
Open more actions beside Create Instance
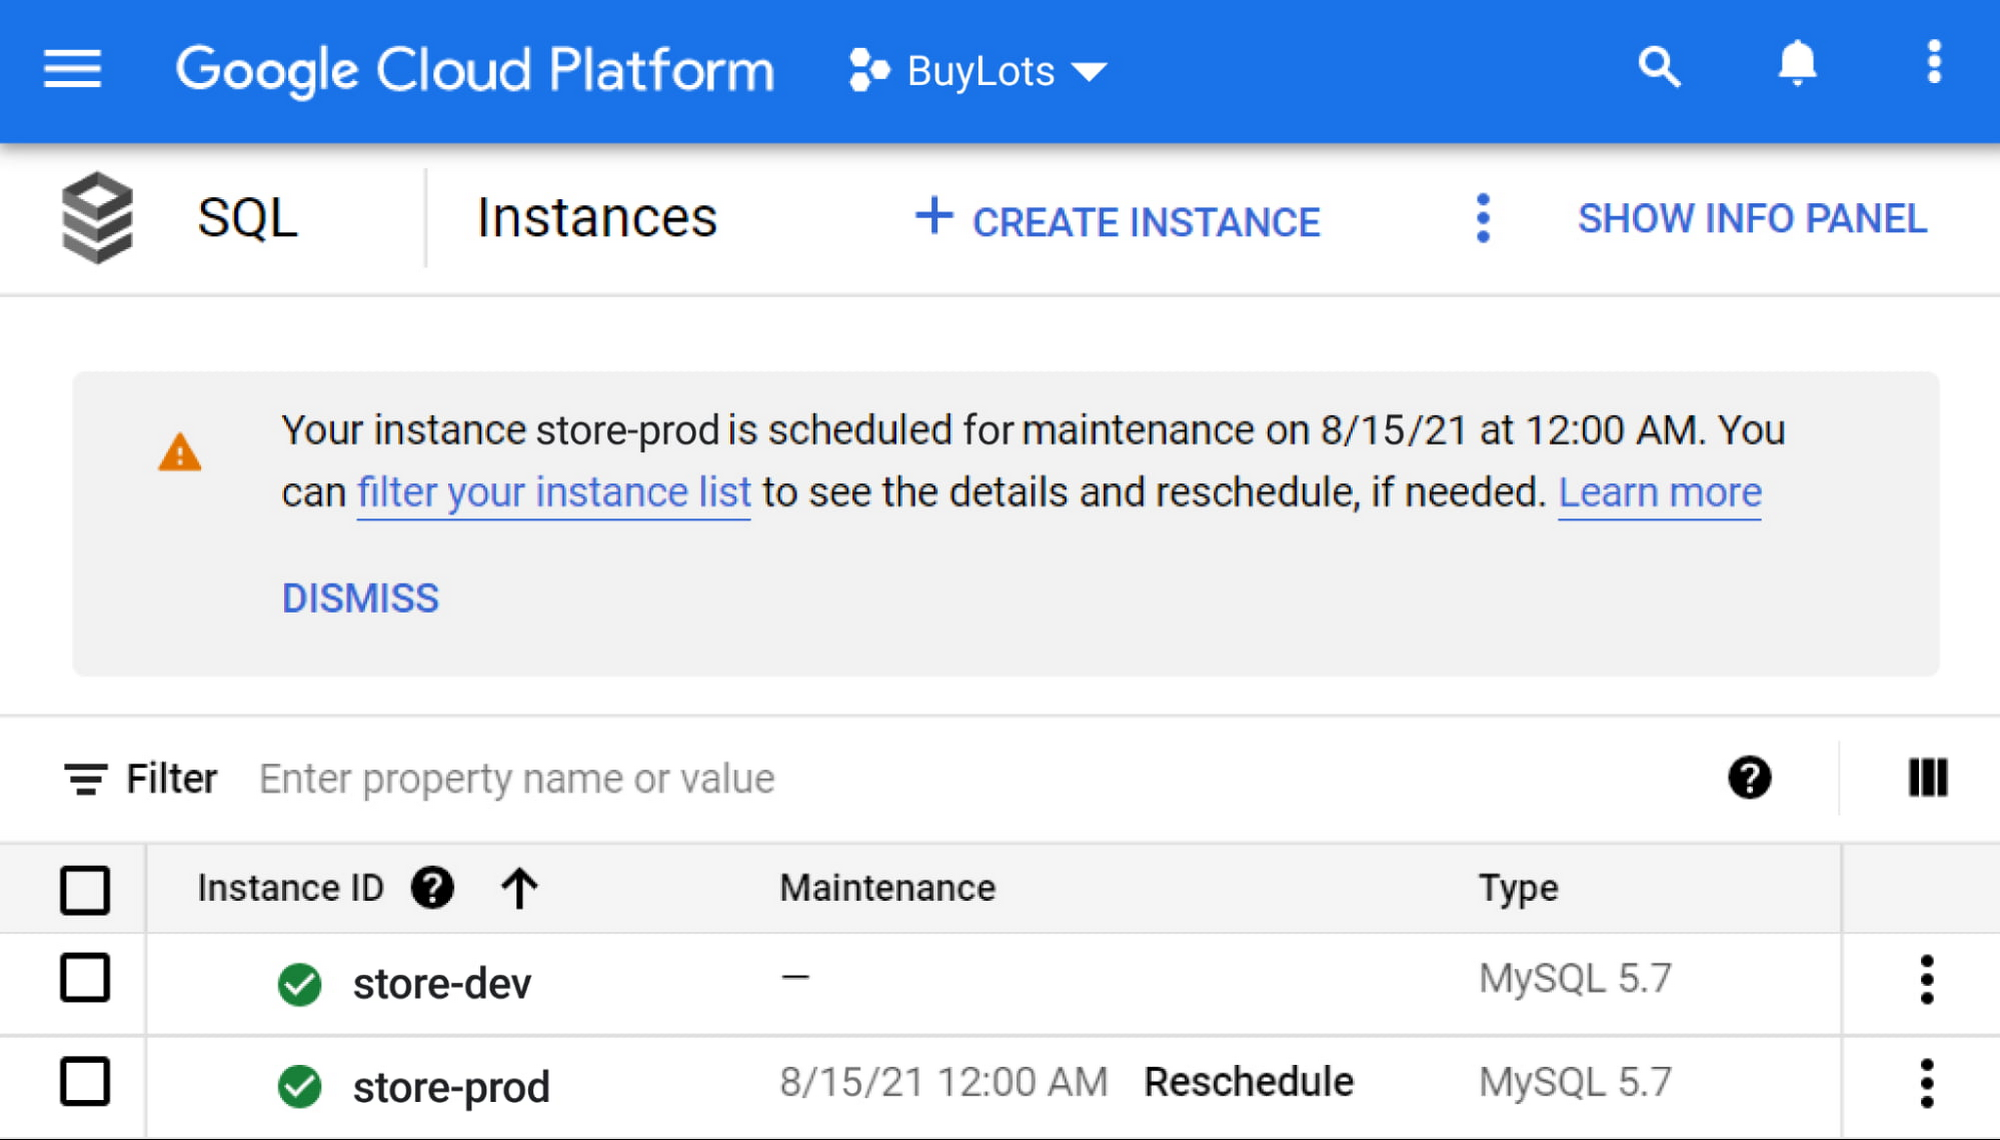pos(1483,218)
